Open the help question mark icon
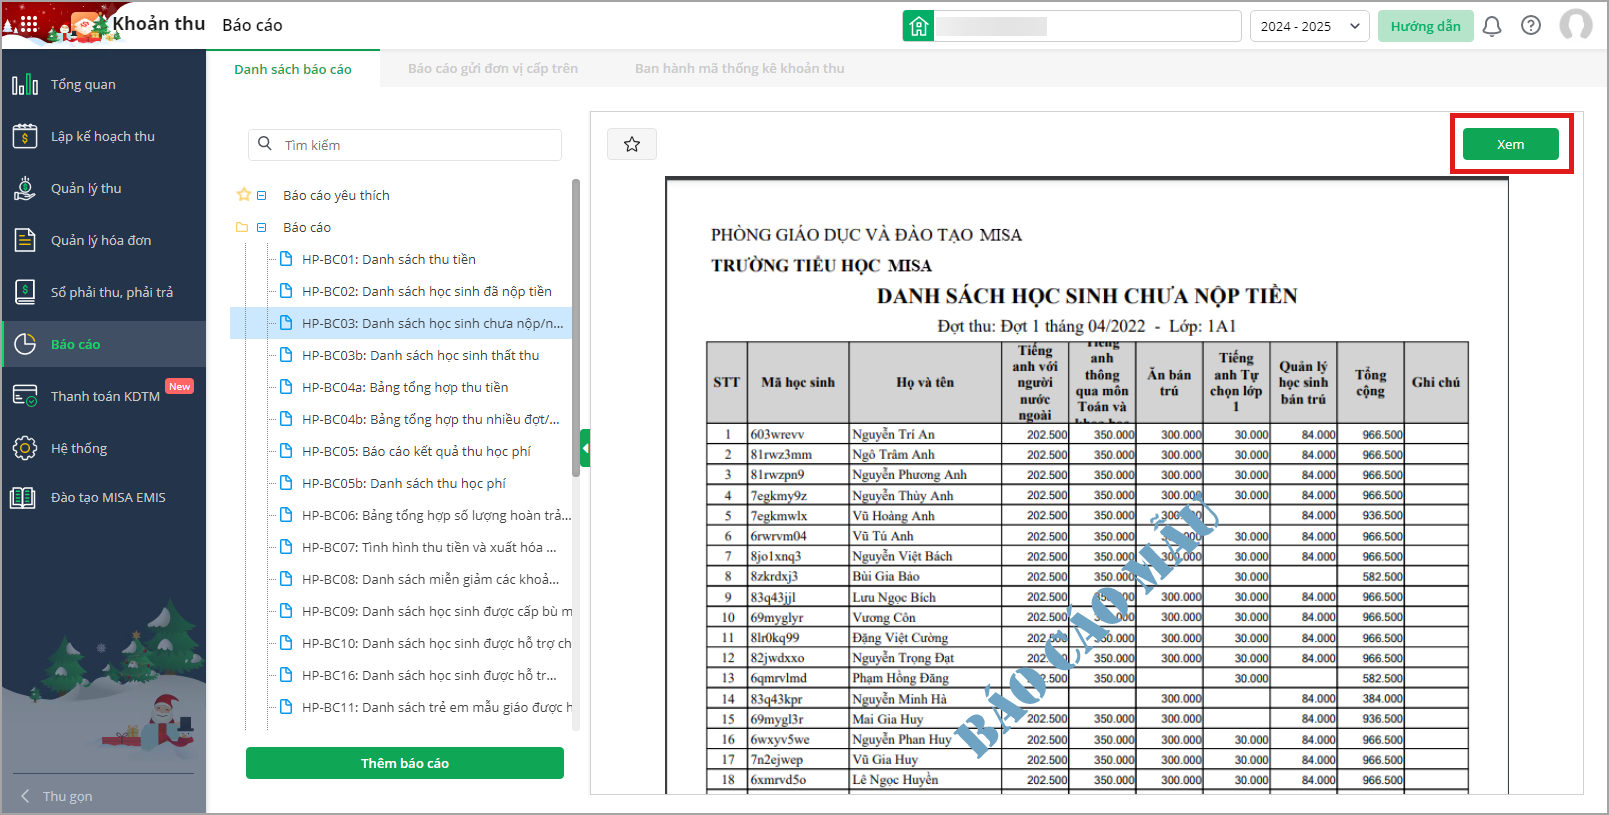Screen dimensions: 1609x815 point(1531,25)
